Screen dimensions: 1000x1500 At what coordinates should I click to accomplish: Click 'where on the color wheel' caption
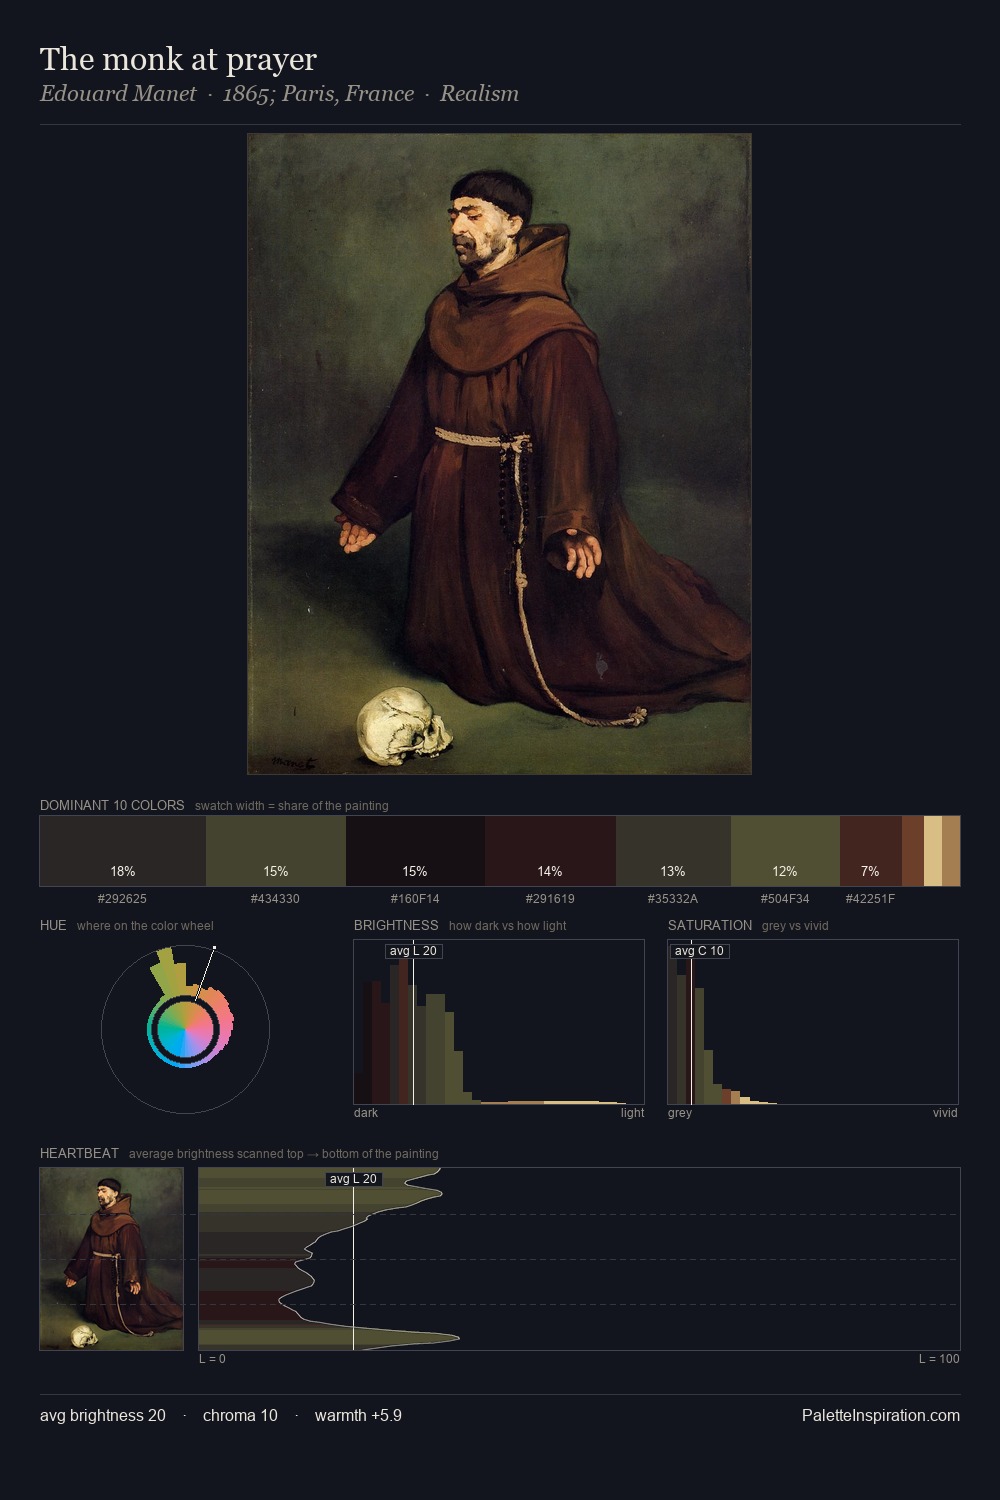pyautogui.click(x=145, y=926)
